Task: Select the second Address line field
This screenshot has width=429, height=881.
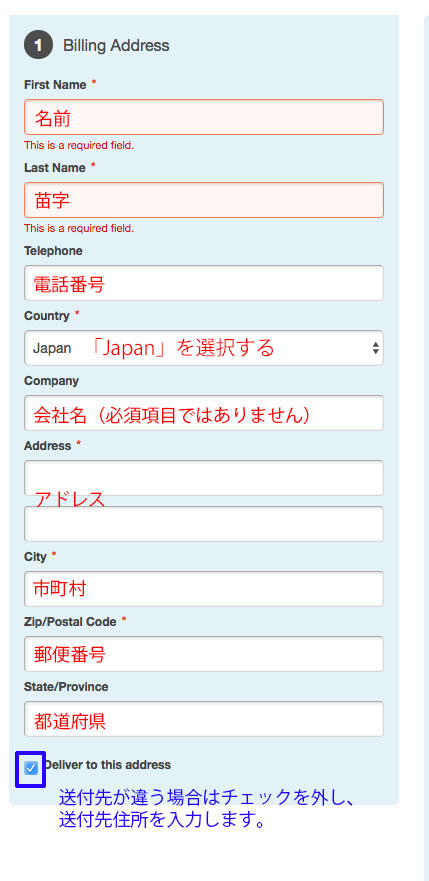Action: pyautogui.click(x=204, y=524)
